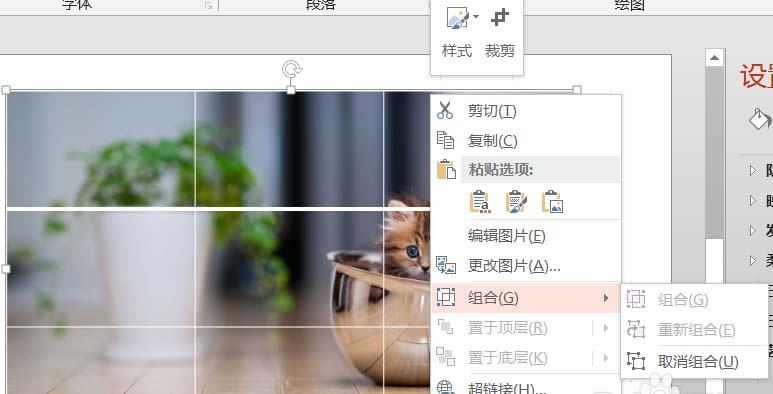Click the group icon beside 组合(G)

[446, 297]
